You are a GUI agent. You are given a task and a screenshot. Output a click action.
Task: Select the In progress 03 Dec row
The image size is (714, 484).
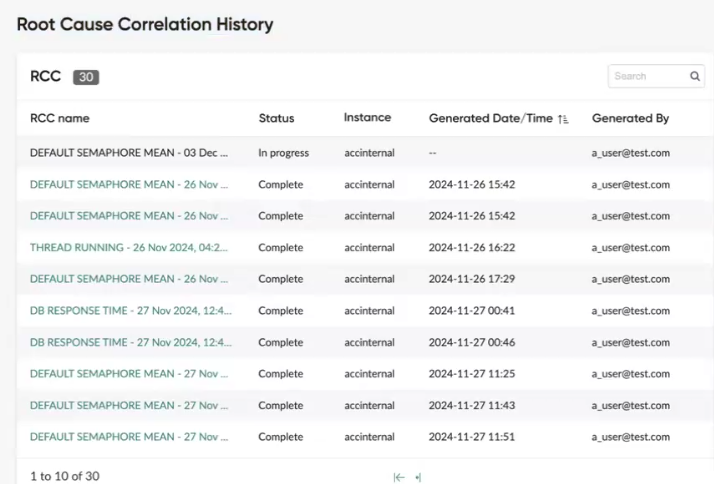pyautogui.click(x=365, y=153)
